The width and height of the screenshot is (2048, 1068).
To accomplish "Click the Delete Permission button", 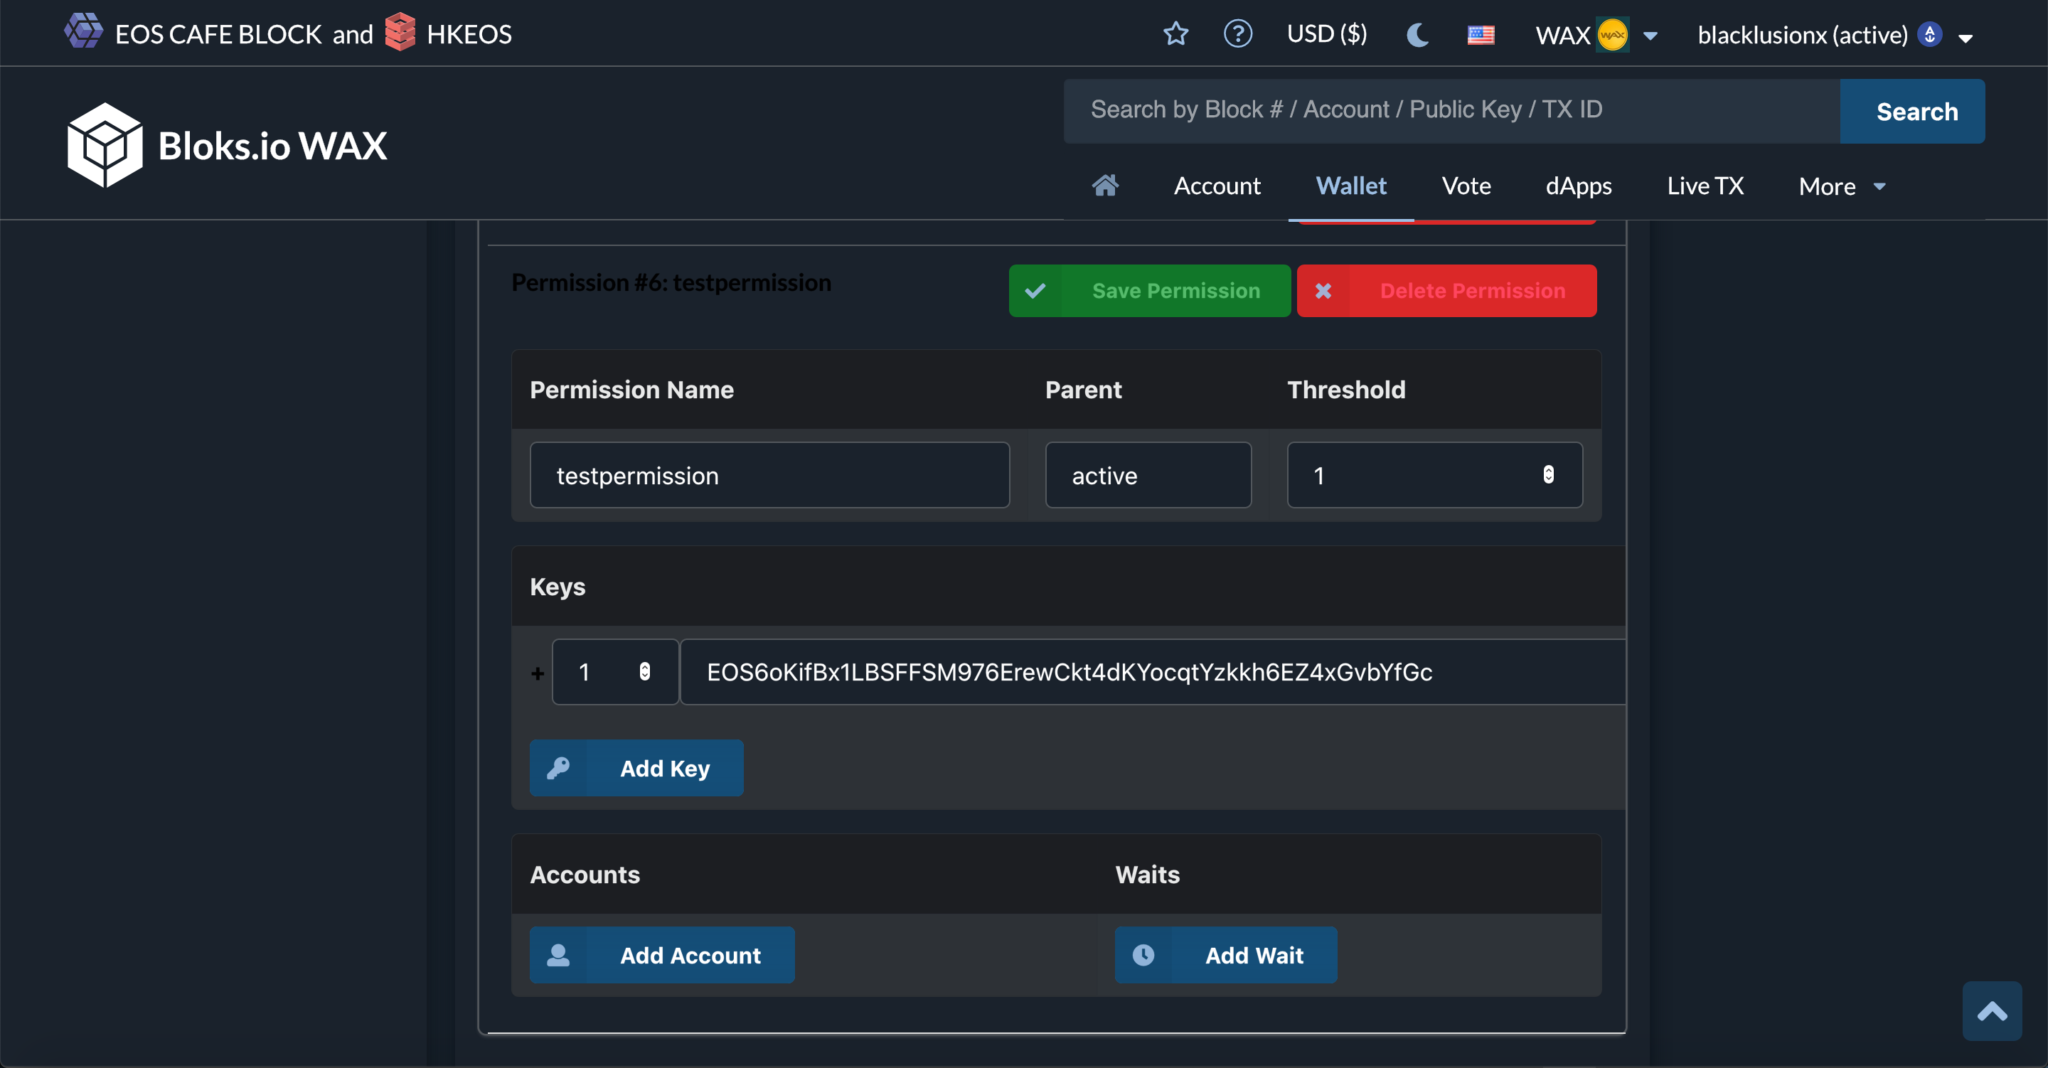I will [x=1447, y=291].
